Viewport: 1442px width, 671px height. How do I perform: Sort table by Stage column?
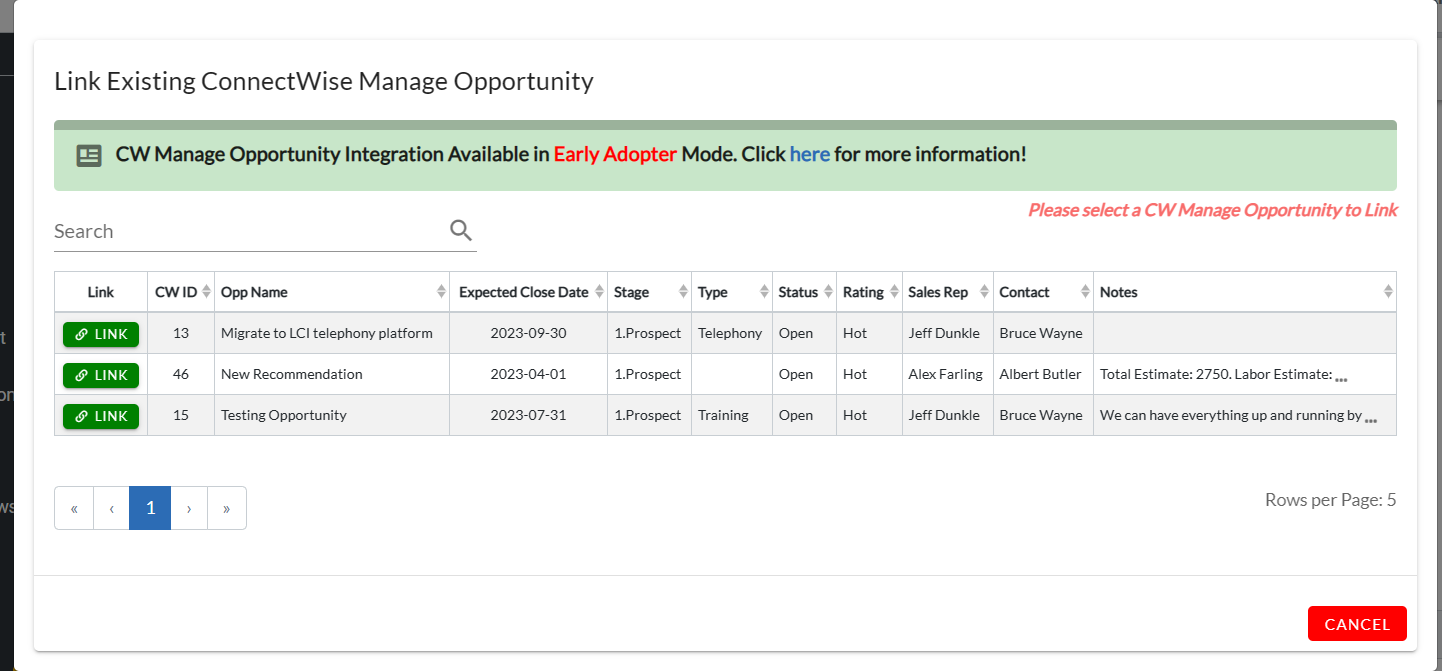click(650, 292)
